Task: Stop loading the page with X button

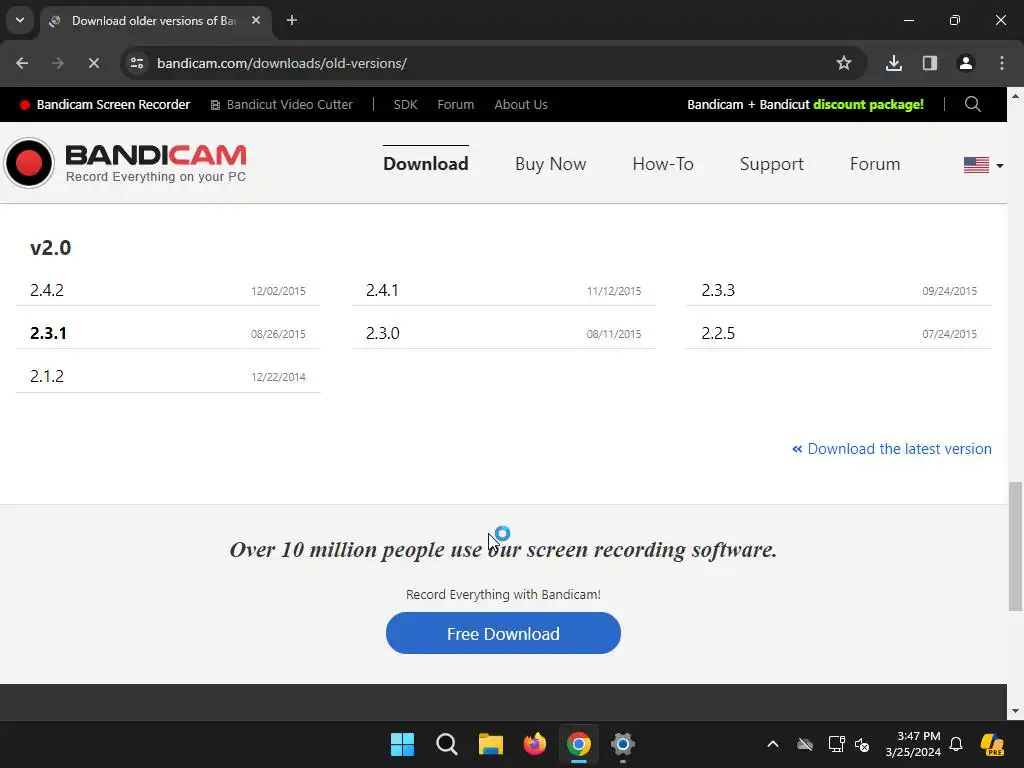Action: [93, 63]
